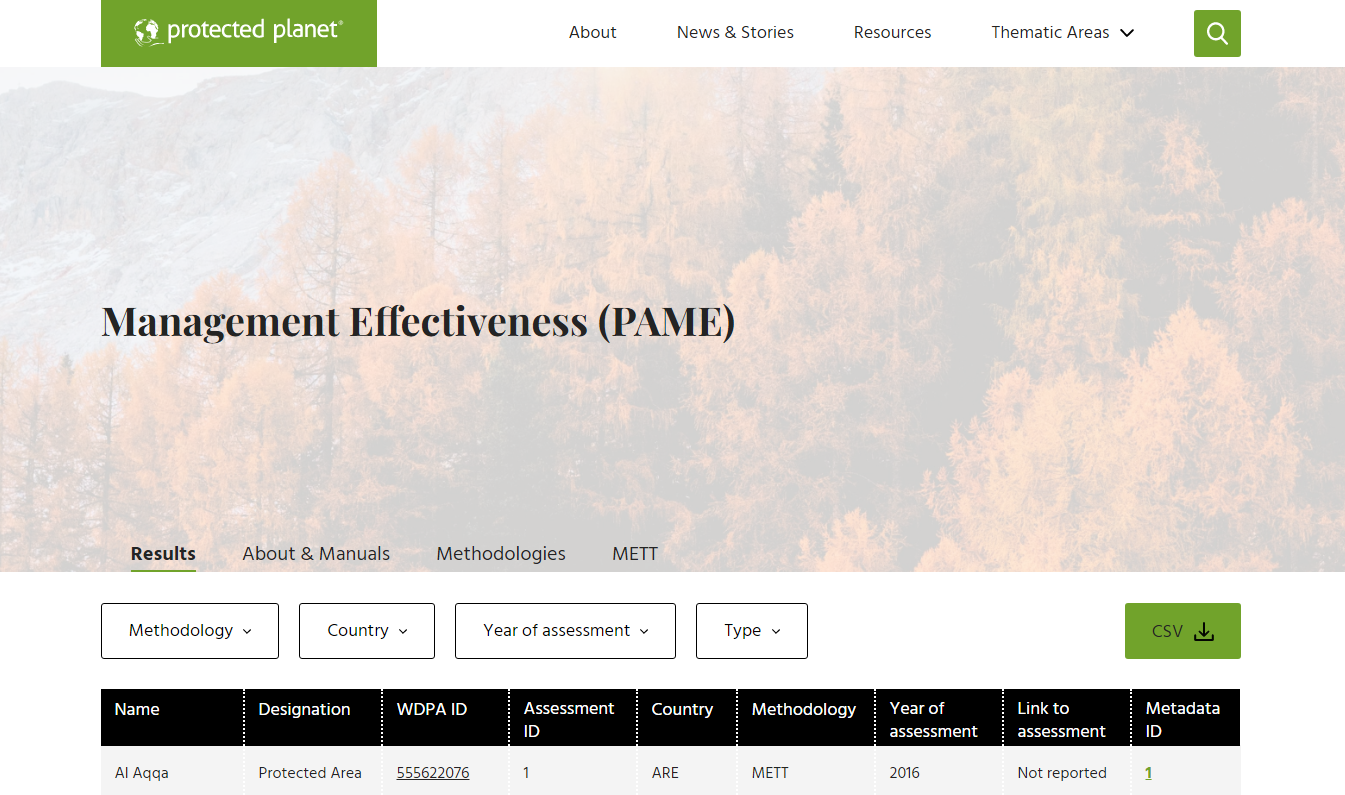Open the Resources navigation link

pyautogui.click(x=892, y=32)
